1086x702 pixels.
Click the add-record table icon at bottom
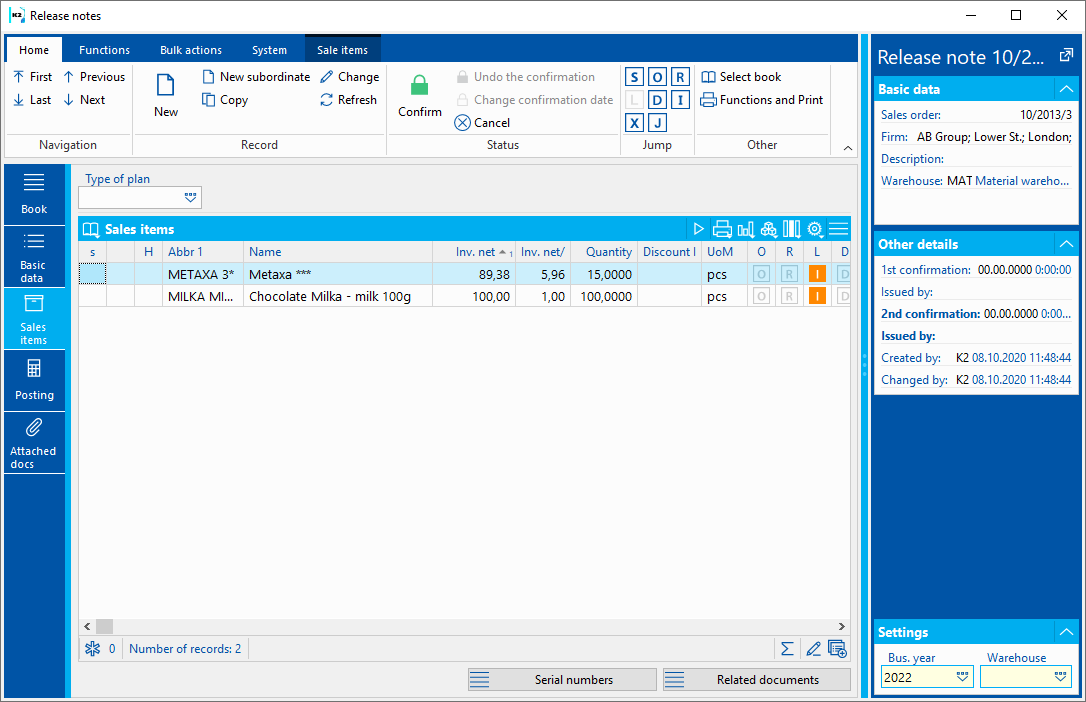click(837, 649)
